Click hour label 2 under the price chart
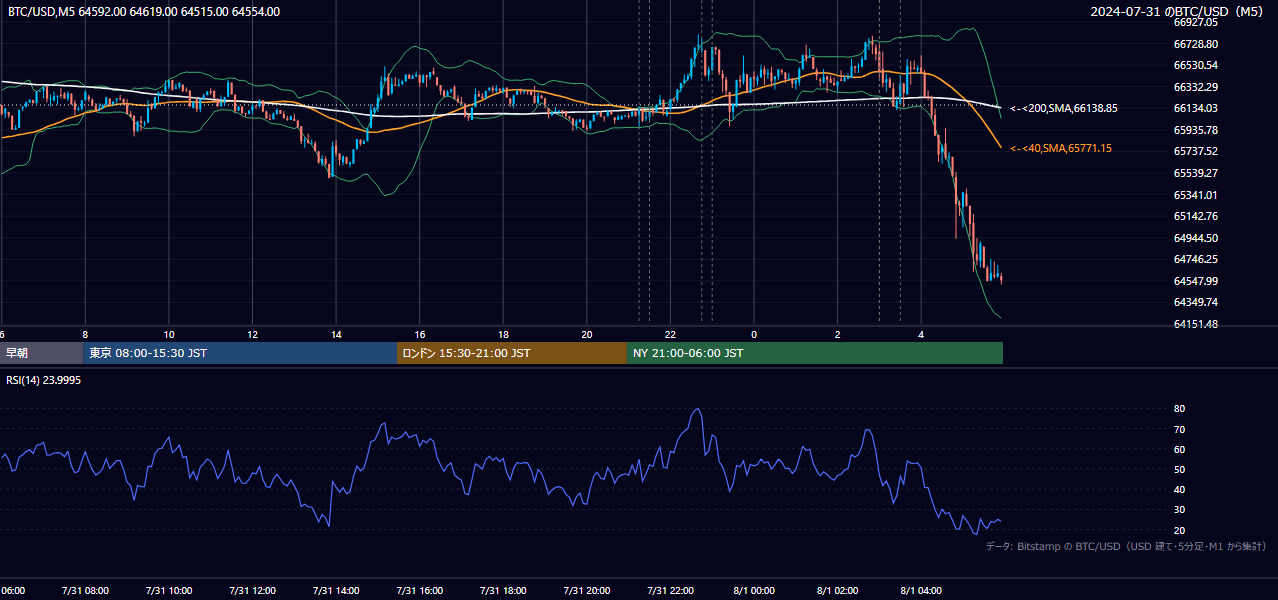Screen dimensions: 1278x600 pyautogui.click(x=838, y=334)
